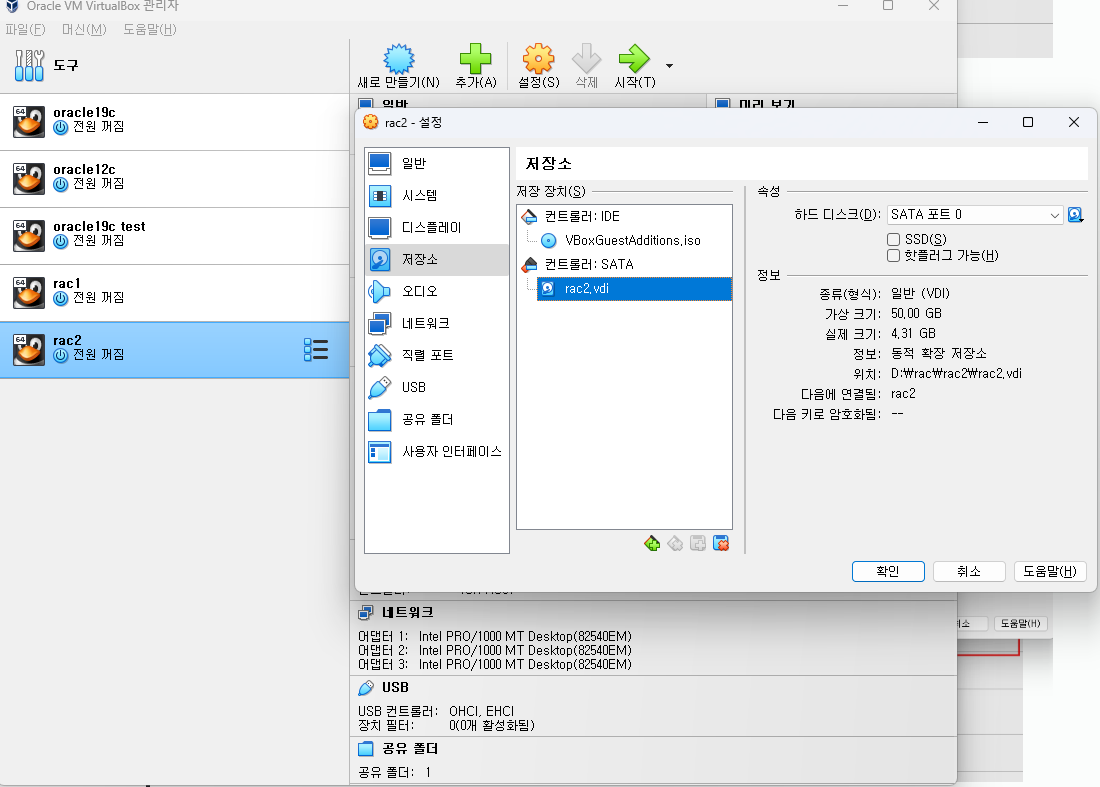Open the 머신(M) menu

[83, 29]
